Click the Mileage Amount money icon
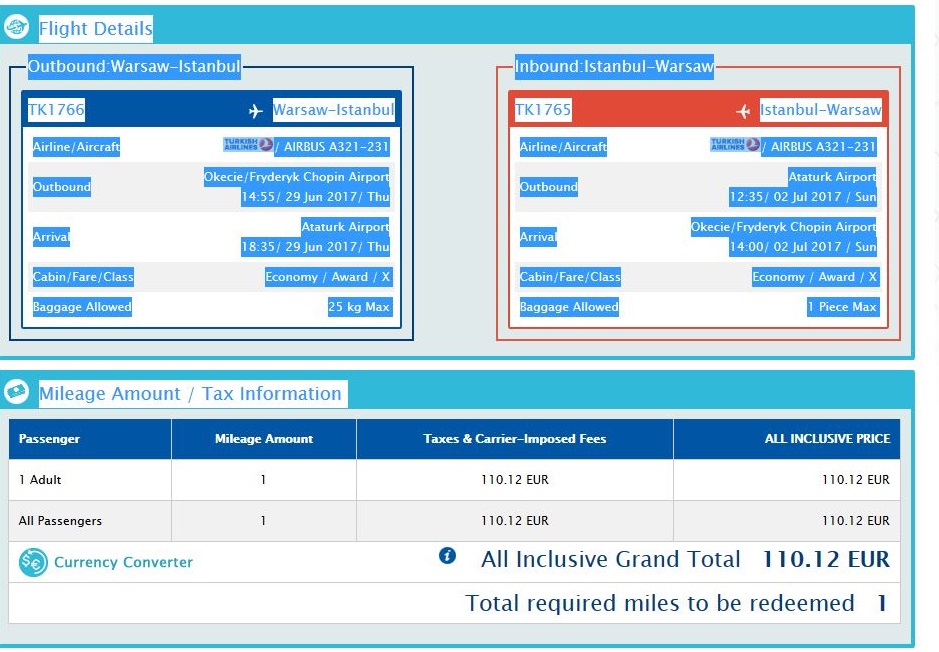The height and width of the screenshot is (652, 939). (16, 392)
